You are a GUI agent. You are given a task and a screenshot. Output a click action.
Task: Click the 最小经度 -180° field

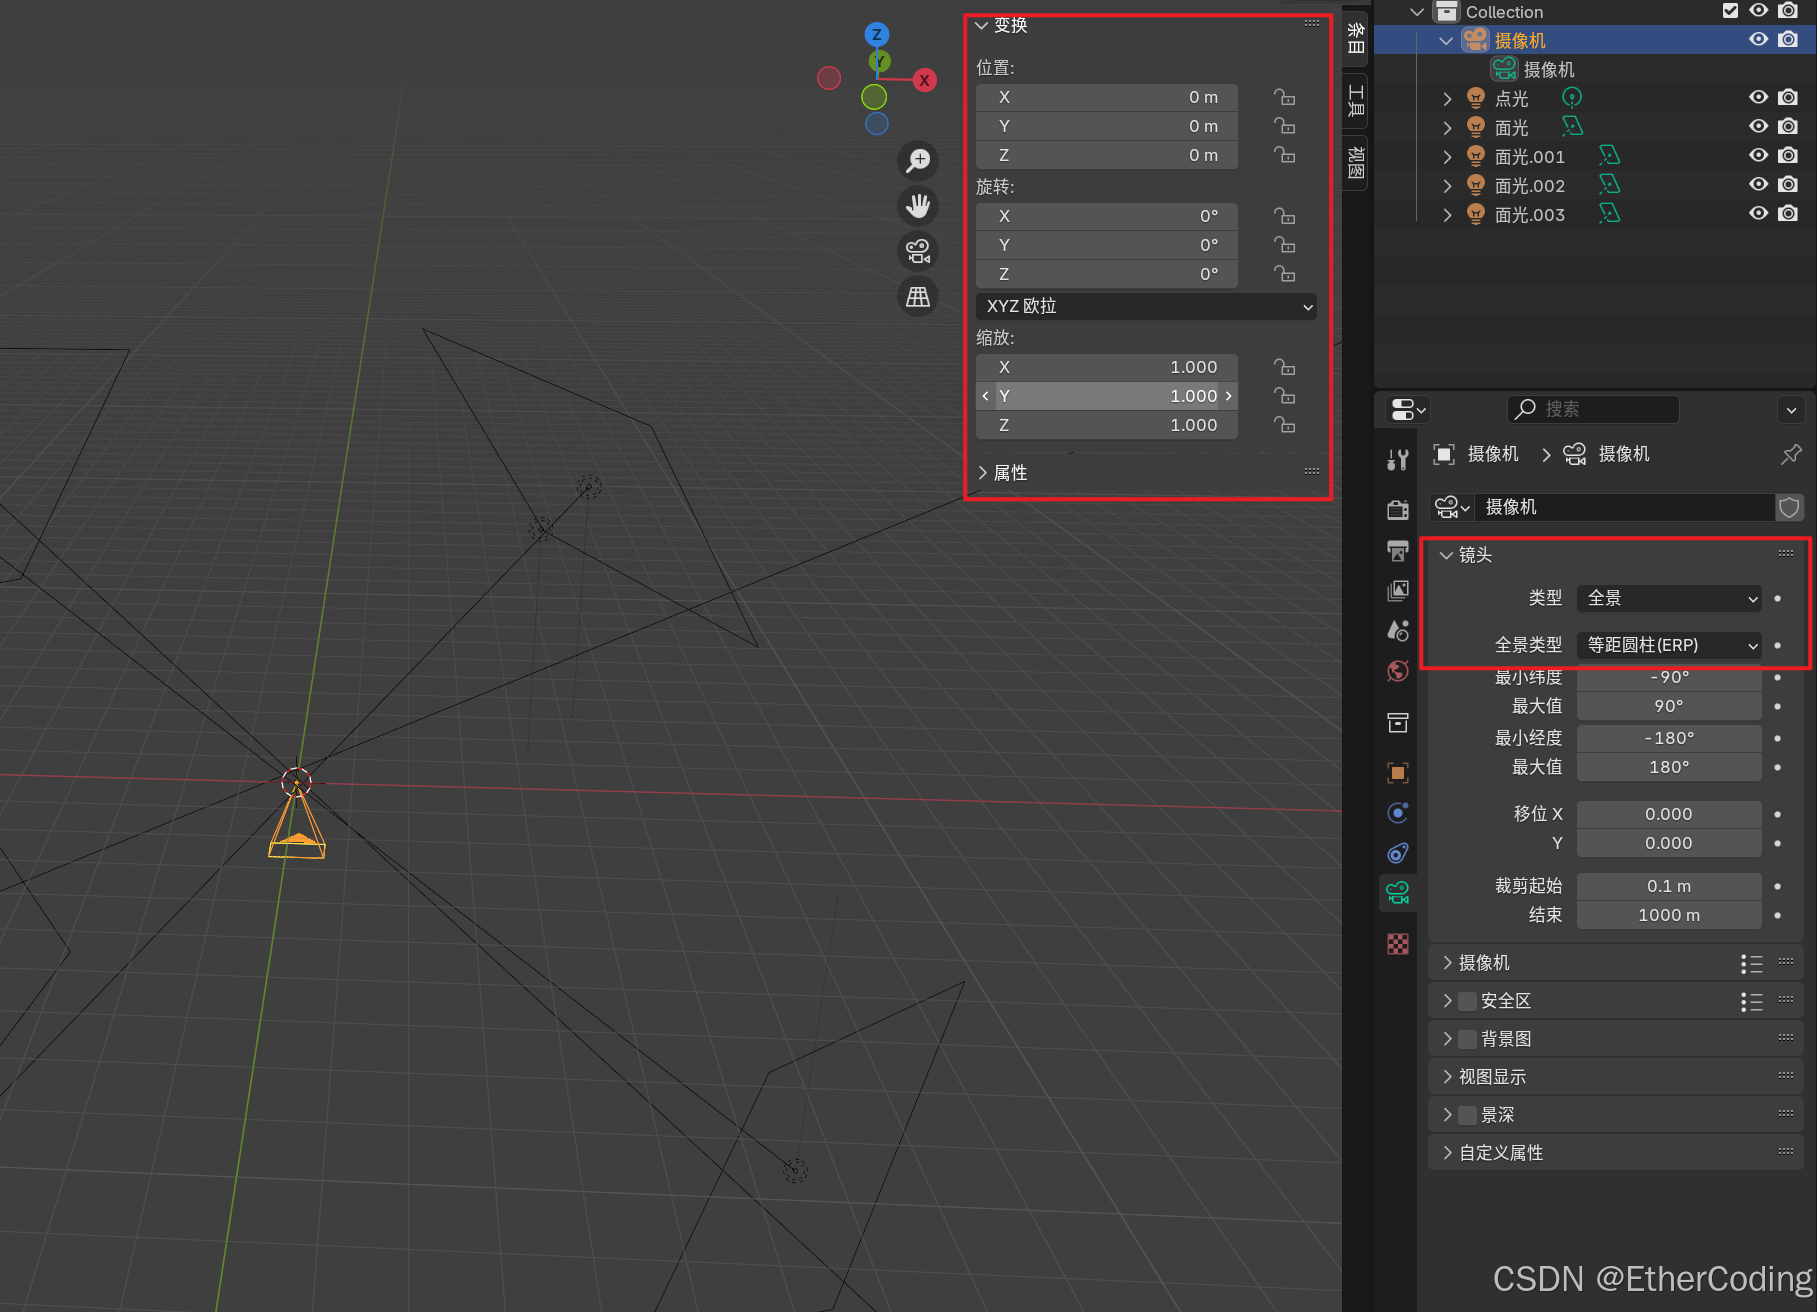1669,738
